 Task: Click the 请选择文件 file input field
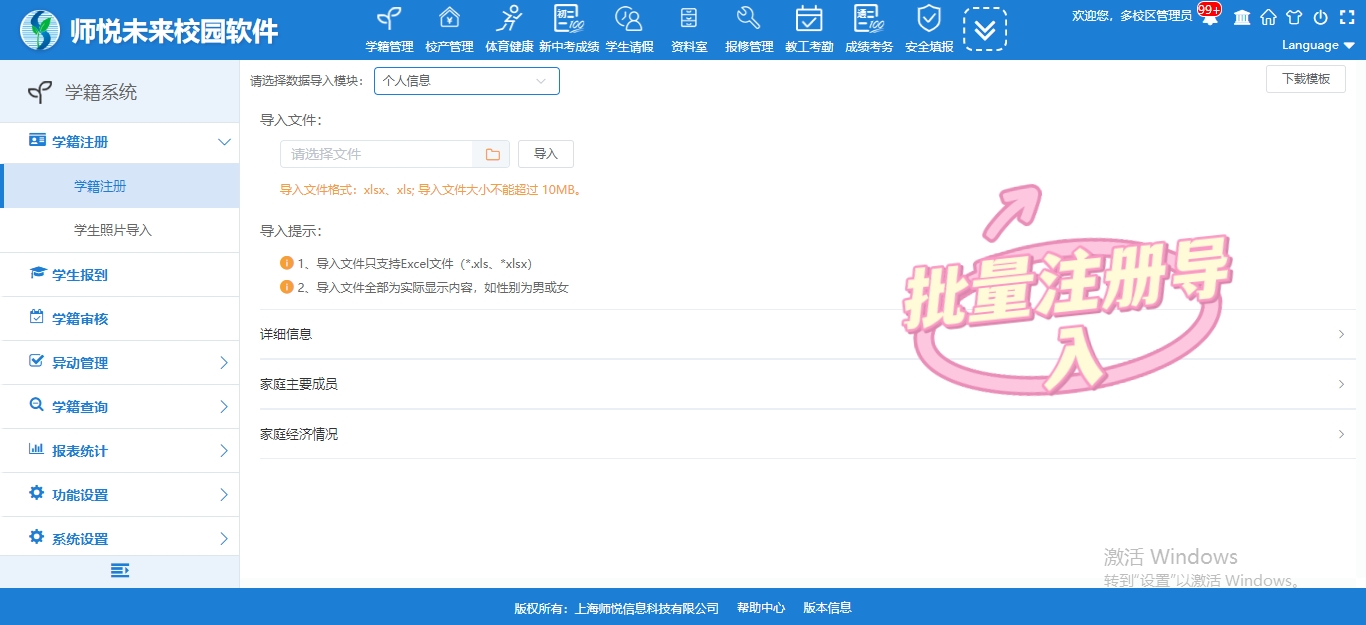[378, 154]
